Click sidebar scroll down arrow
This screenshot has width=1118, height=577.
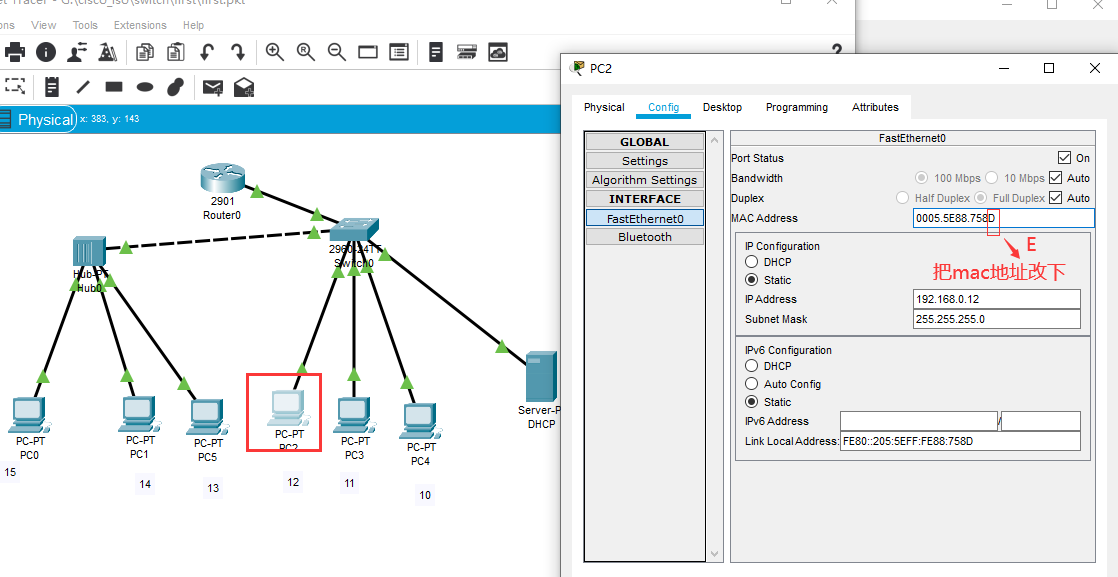click(x=715, y=553)
